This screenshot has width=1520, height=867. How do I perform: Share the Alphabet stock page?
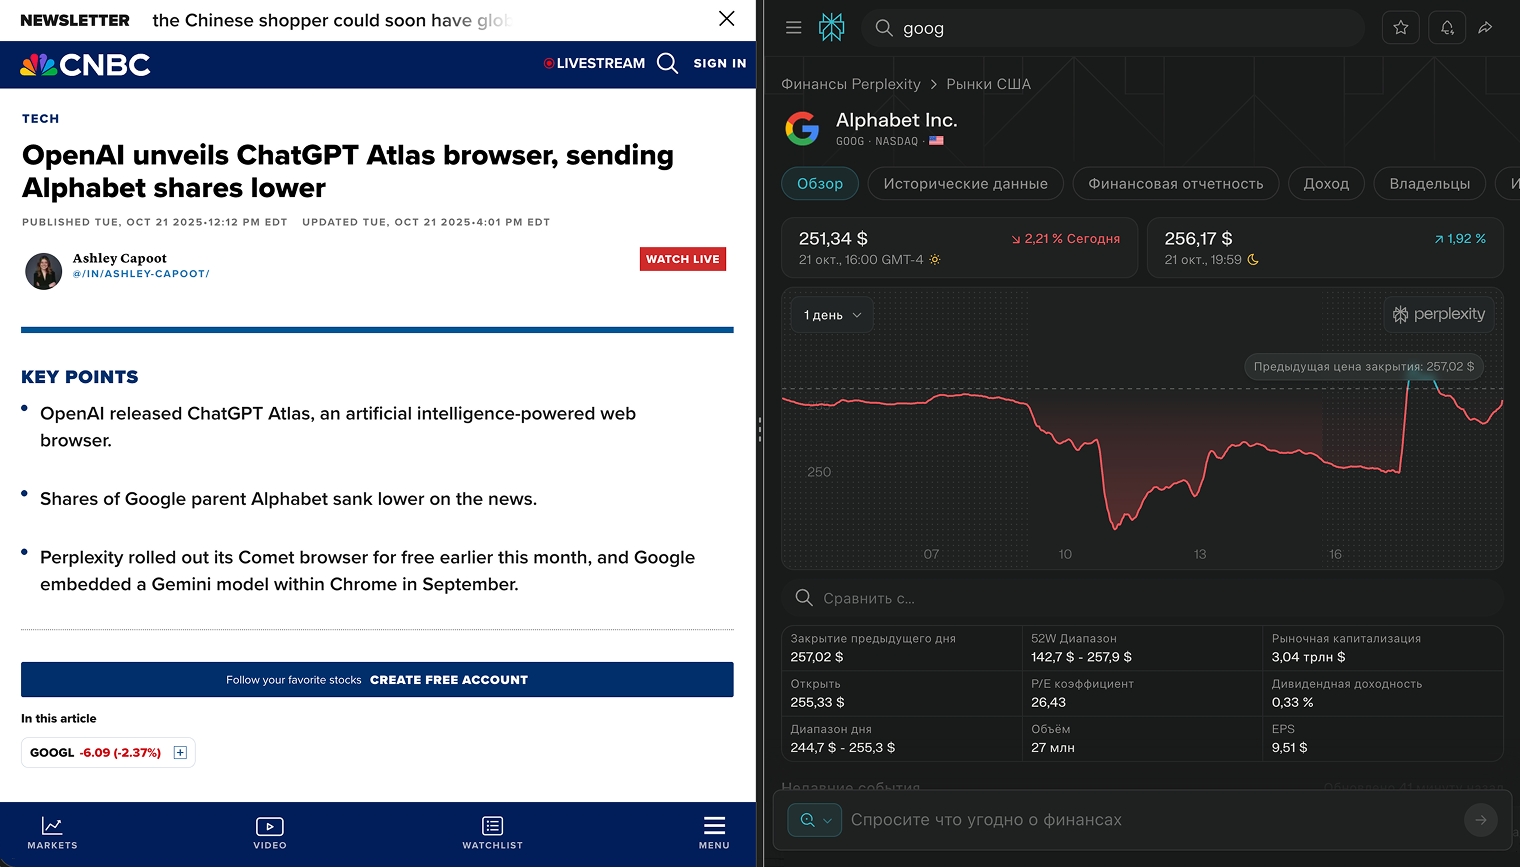click(1486, 28)
